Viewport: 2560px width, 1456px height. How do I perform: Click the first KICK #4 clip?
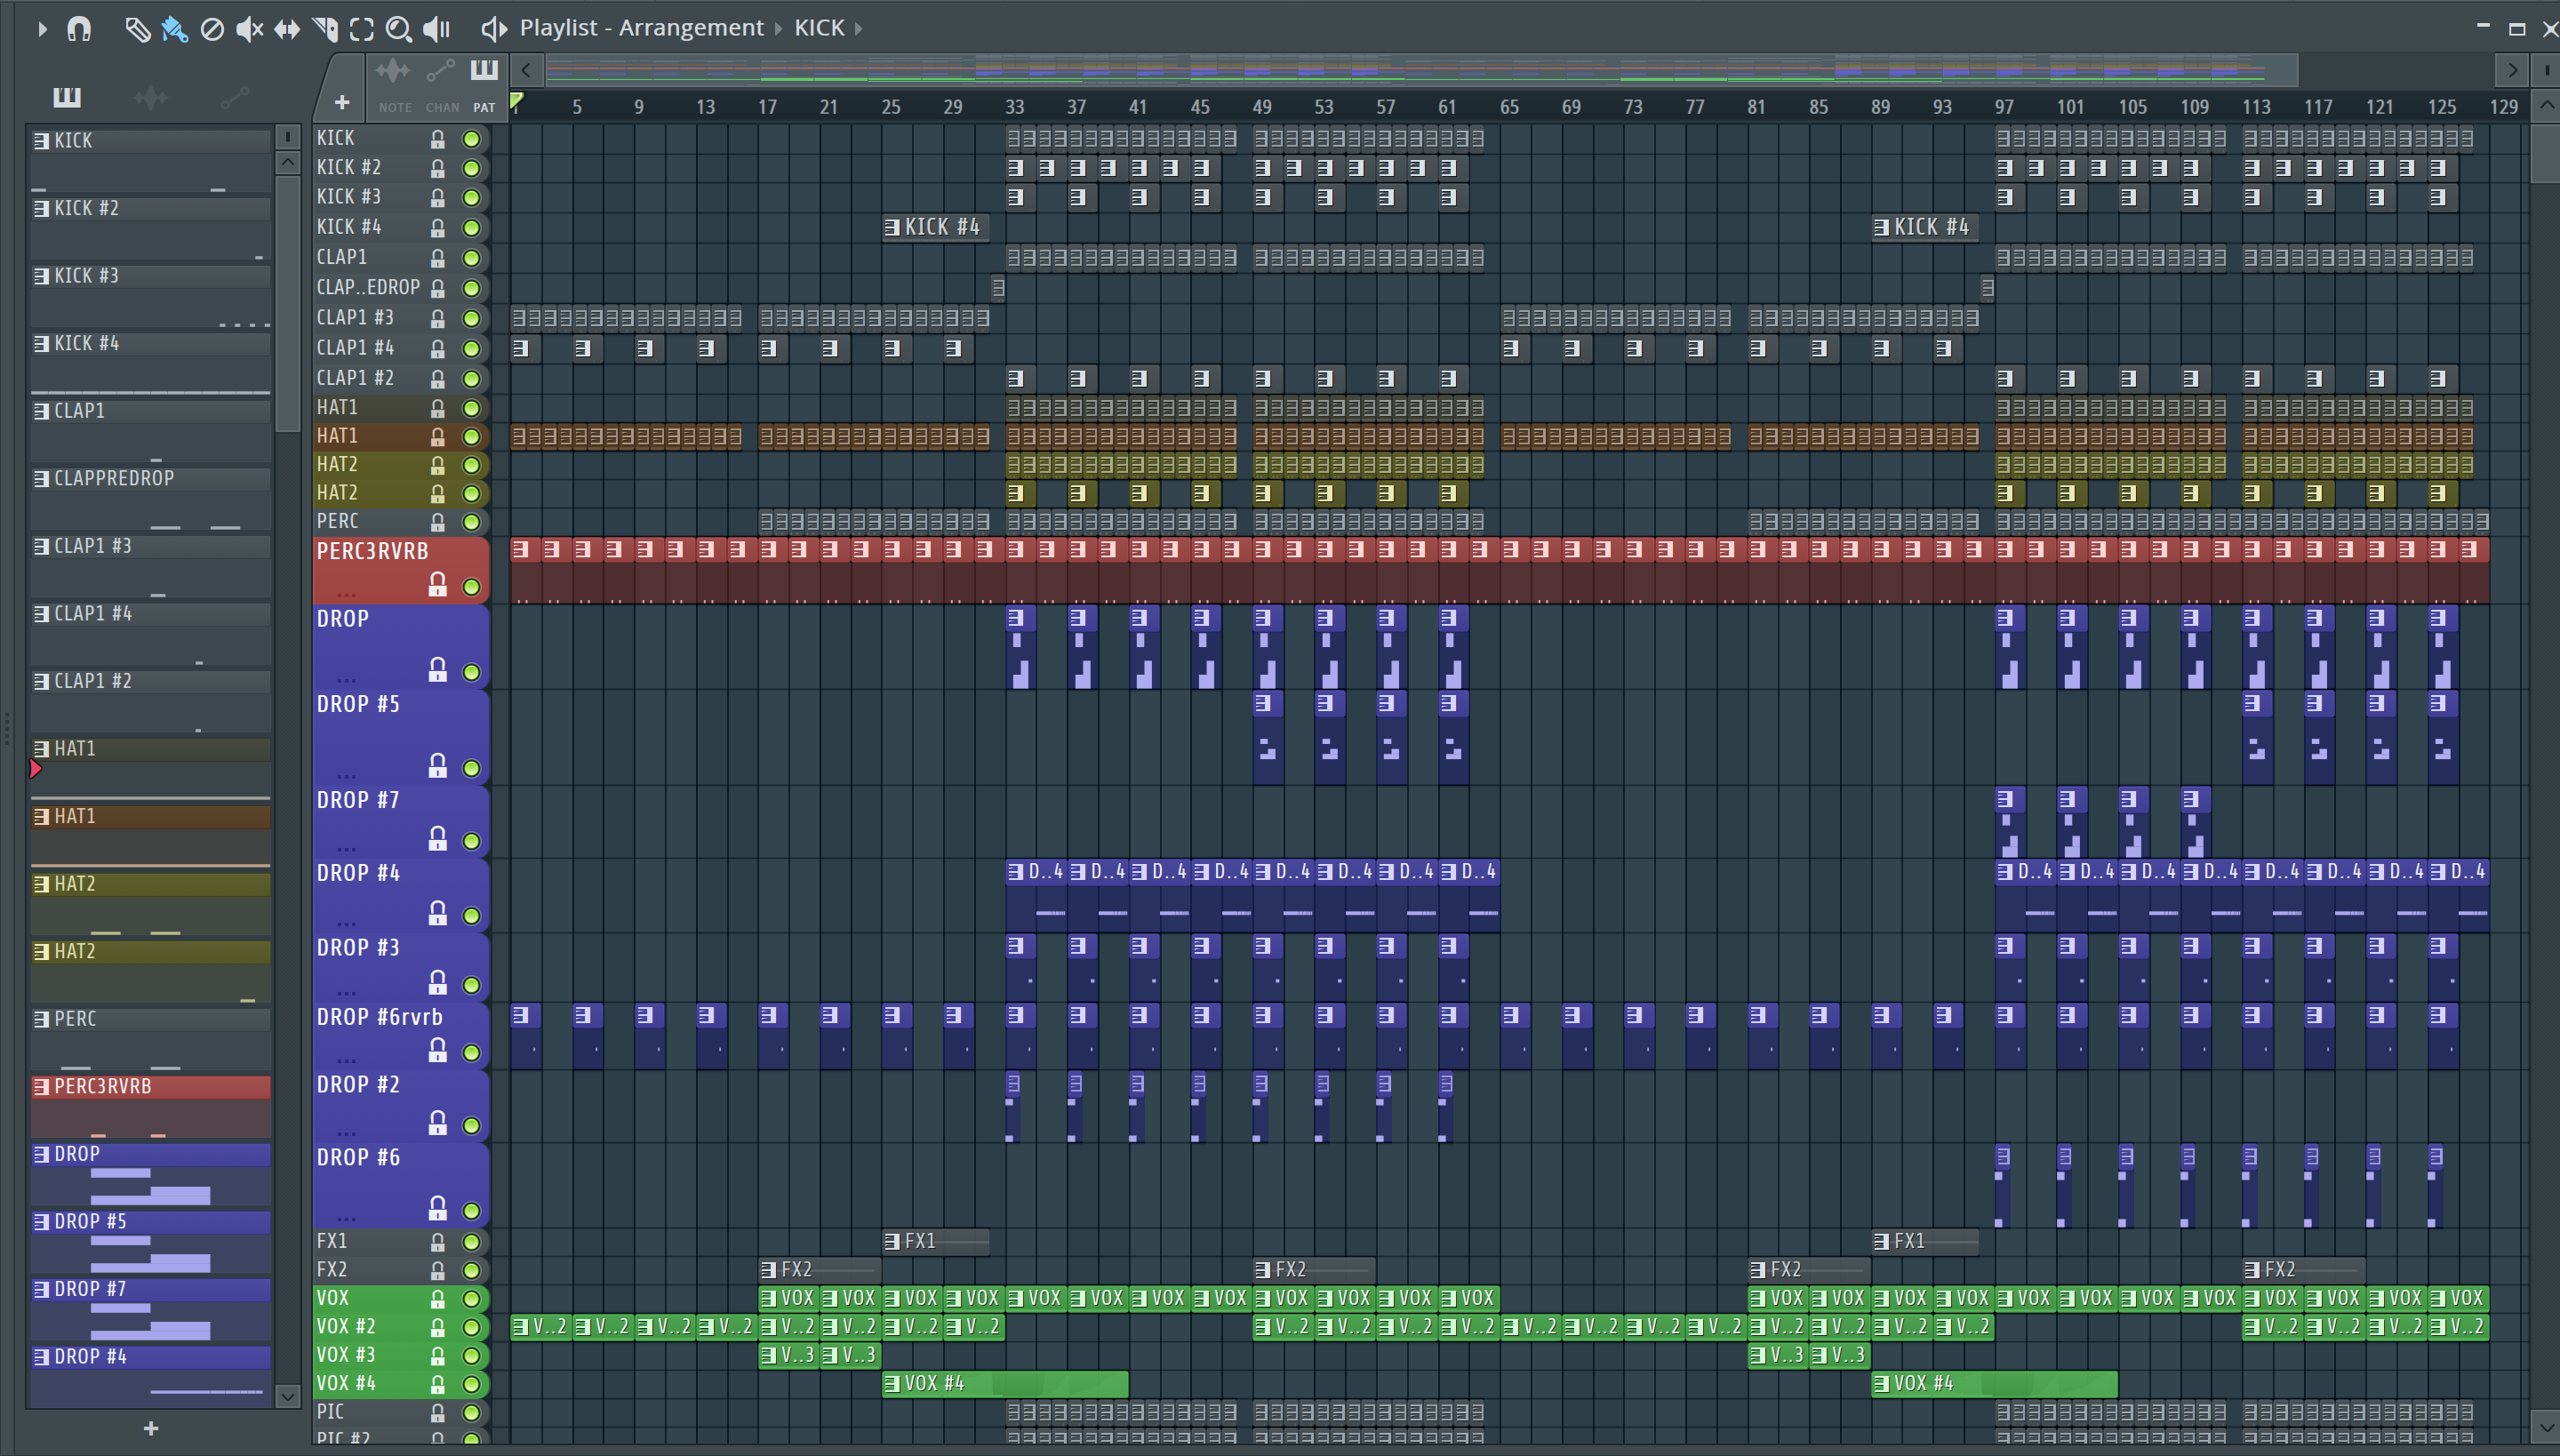tap(936, 227)
